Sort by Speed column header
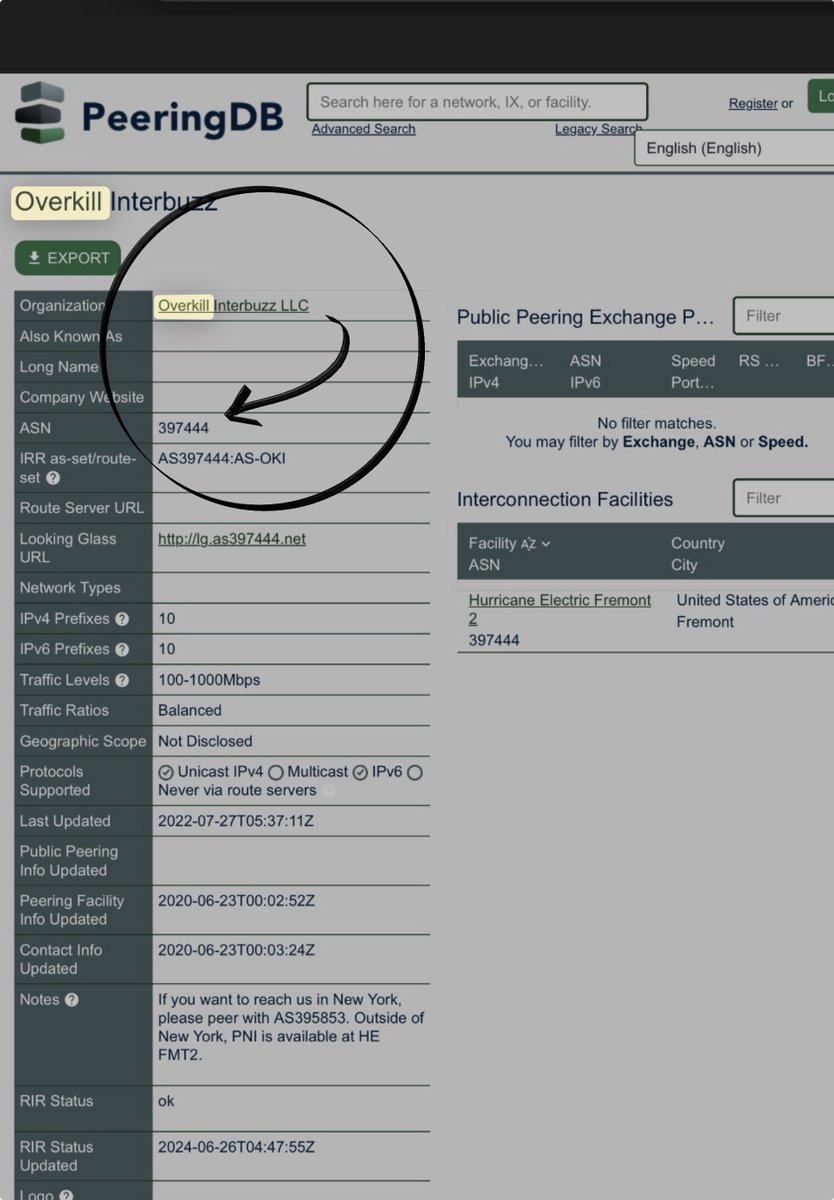The image size is (834, 1200). pos(693,361)
